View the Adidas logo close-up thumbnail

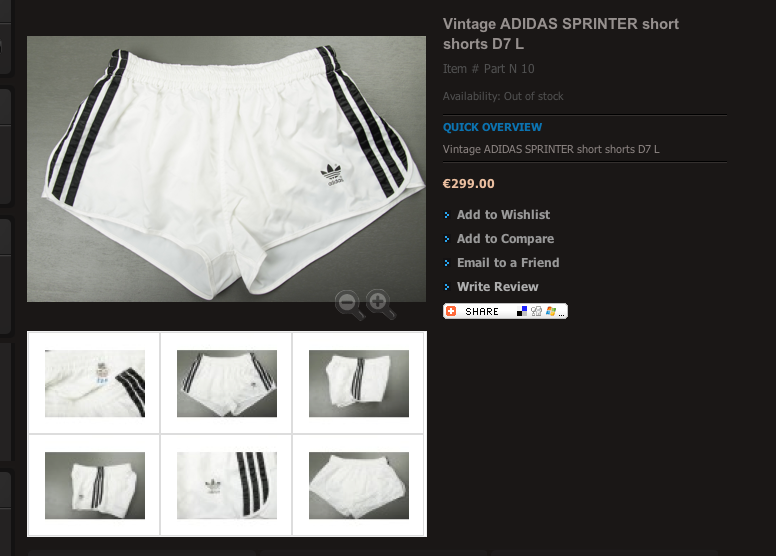pos(227,486)
